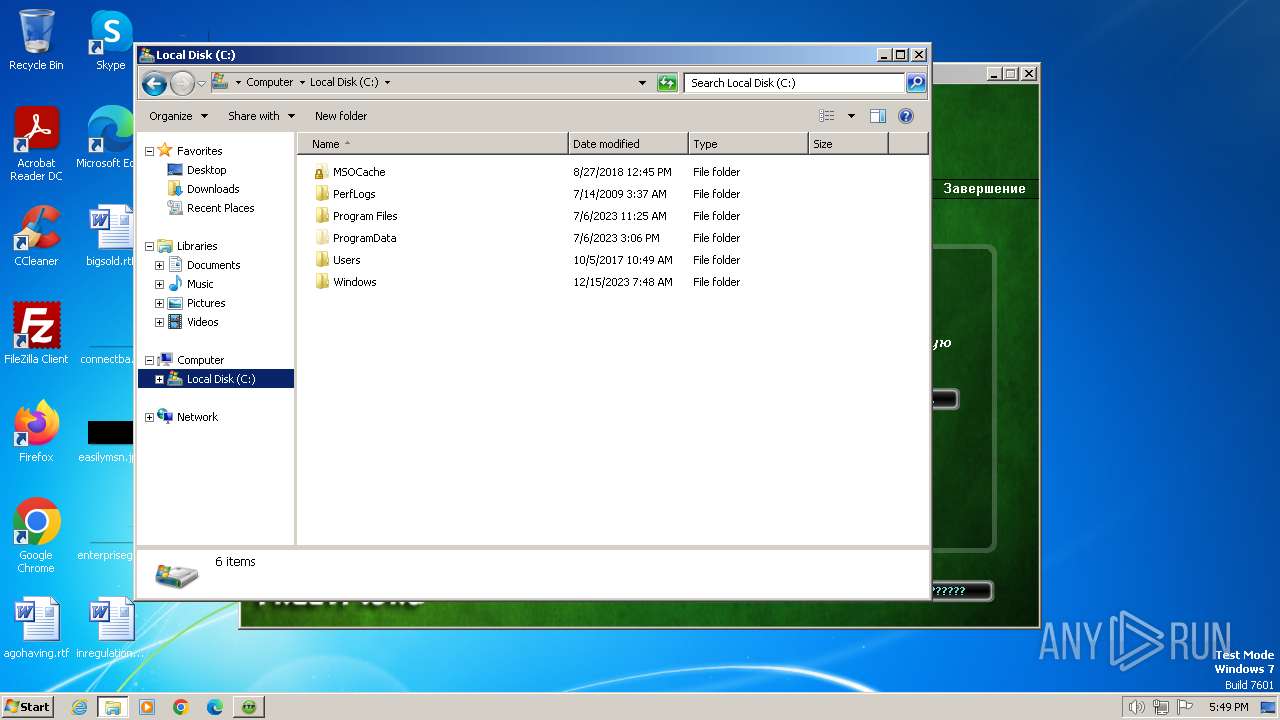
Task: Select the PerfLogs folder icon
Action: tap(321, 194)
